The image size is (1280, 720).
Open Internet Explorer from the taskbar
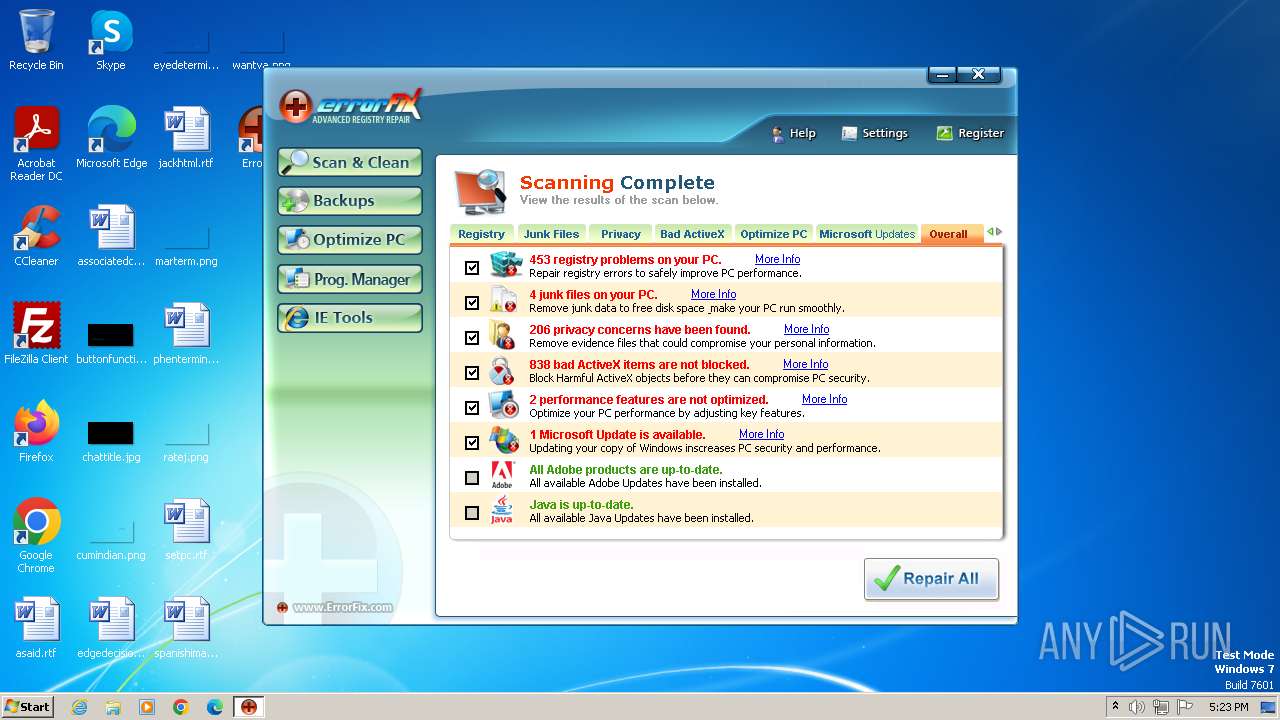tap(79, 707)
